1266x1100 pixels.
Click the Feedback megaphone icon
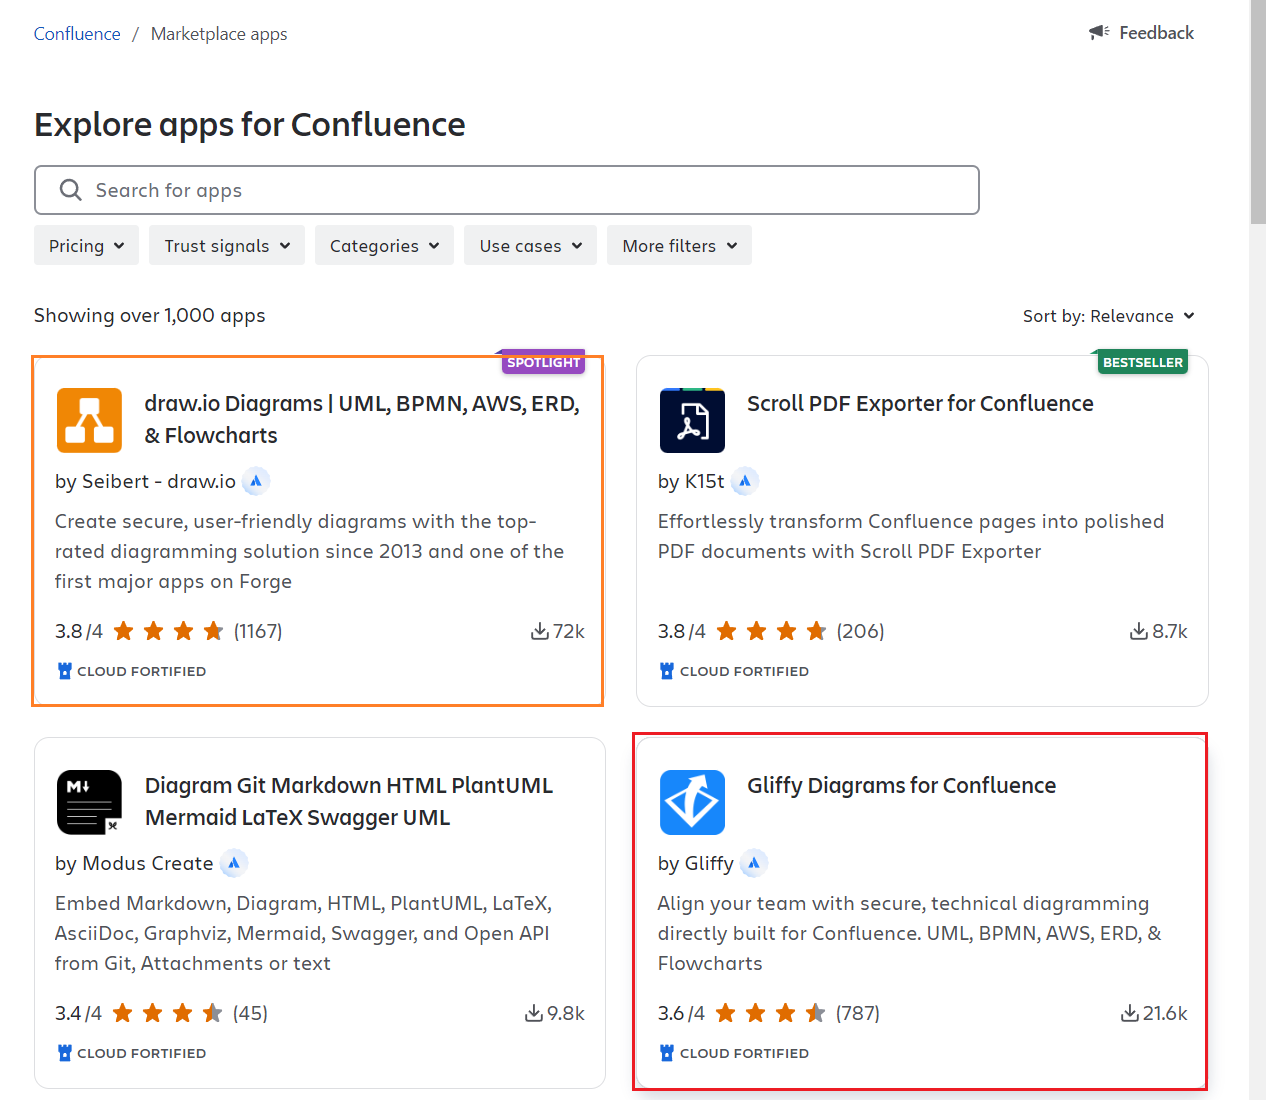[1100, 33]
